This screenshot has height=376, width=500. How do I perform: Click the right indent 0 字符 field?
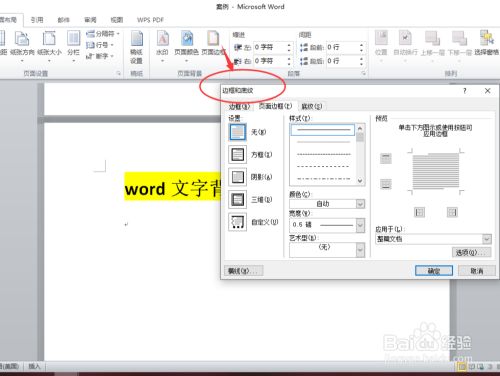click(269, 61)
